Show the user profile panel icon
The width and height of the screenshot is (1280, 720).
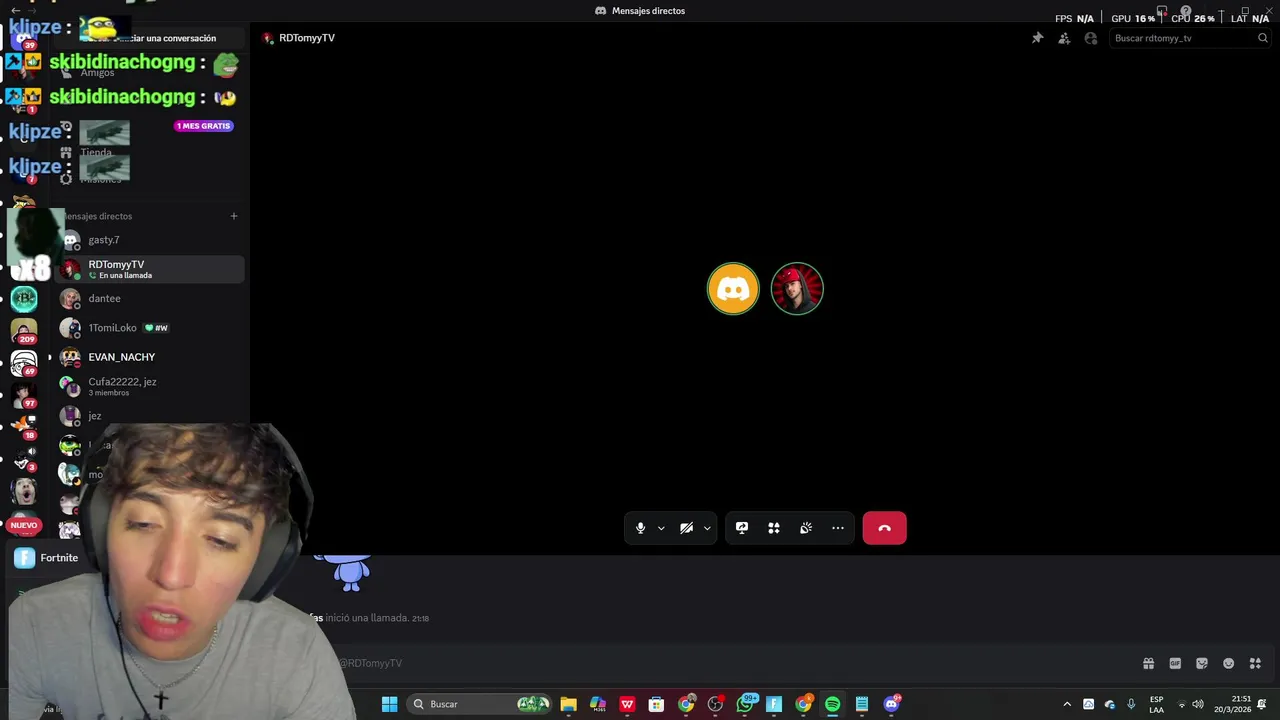(x=1091, y=38)
